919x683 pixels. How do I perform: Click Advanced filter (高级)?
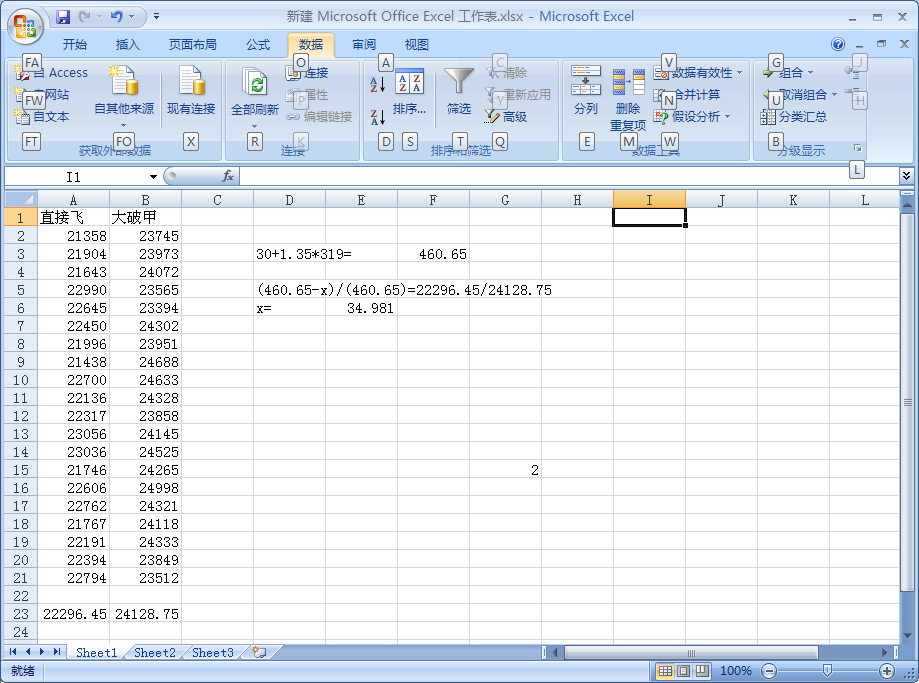pyautogui.click(x=506, y=117)
